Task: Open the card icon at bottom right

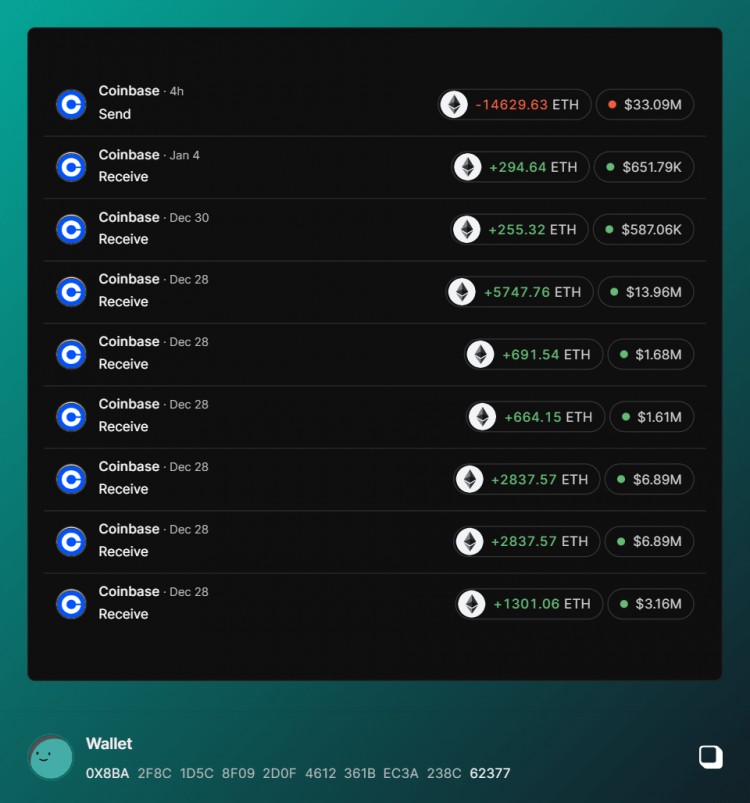Action: coord(709,758)
